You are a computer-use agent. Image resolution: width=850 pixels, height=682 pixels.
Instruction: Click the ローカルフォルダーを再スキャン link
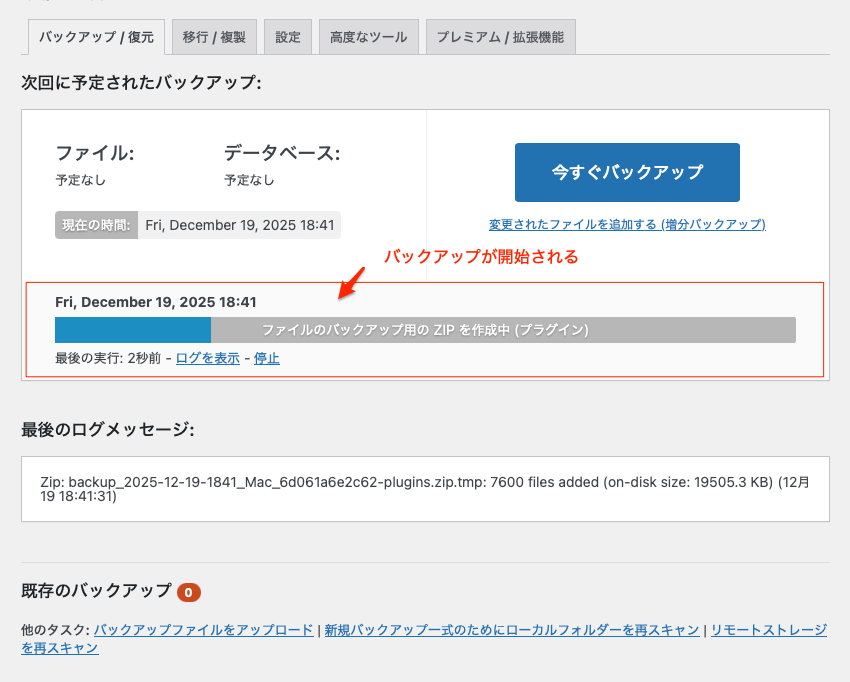click(x=511, y=630)
